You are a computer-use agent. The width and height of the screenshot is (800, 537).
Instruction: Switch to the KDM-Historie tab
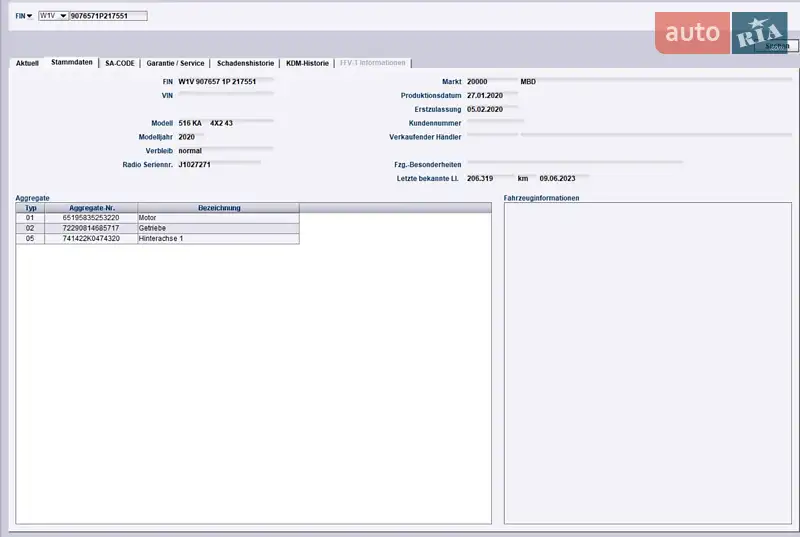pos(307,63)
